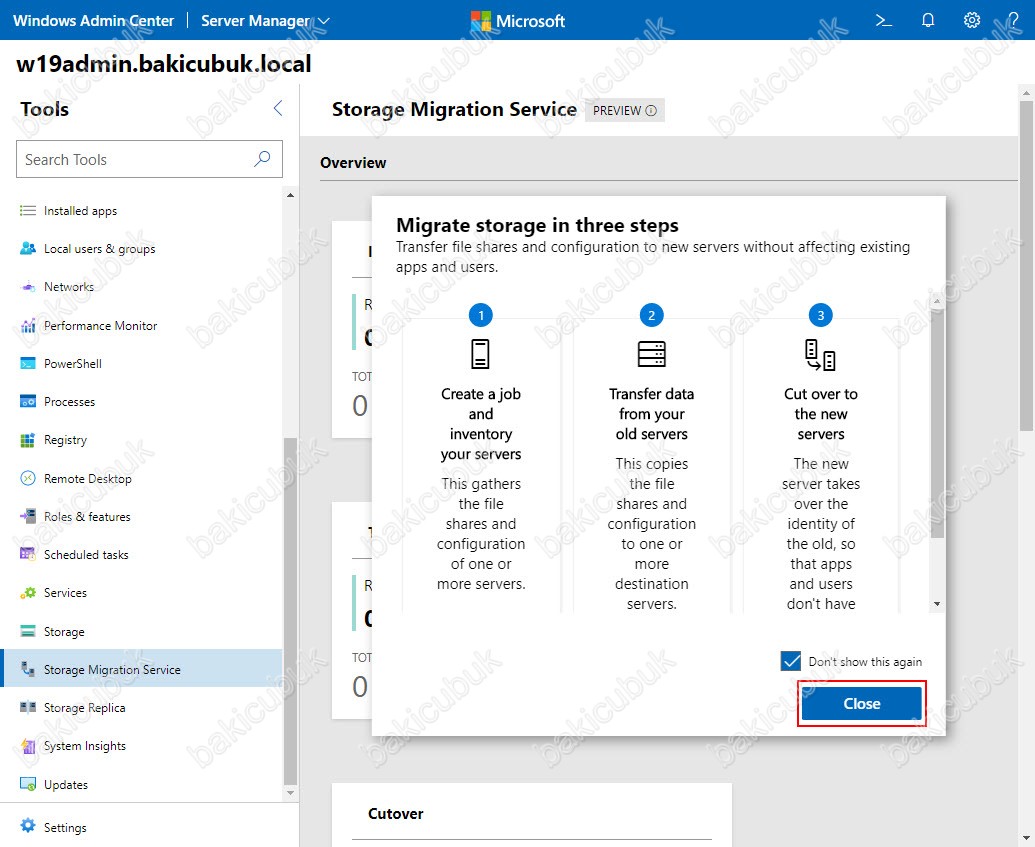Click the Storage drive icon
This screenshot has width=1035, height=847.
click(28, 631)
